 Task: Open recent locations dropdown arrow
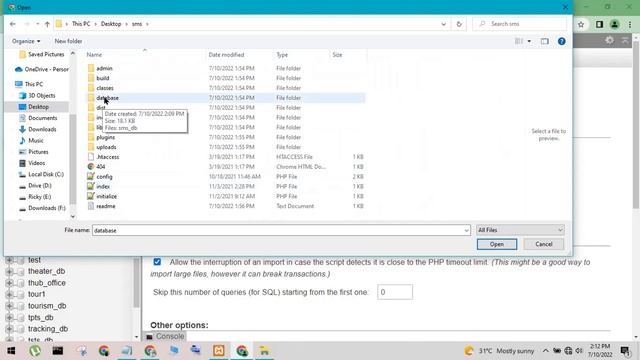point(37,24)
